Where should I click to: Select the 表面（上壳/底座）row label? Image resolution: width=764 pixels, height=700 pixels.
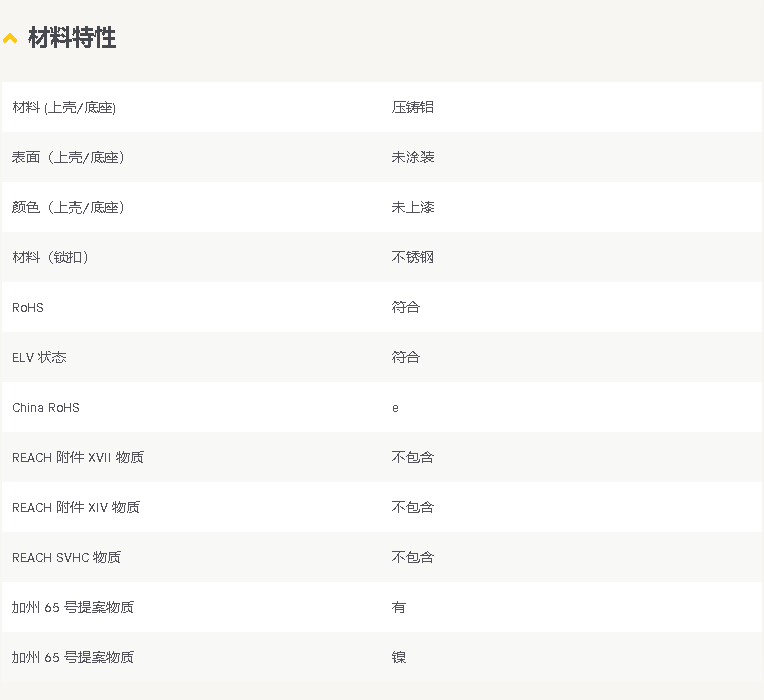coord(68,157)
